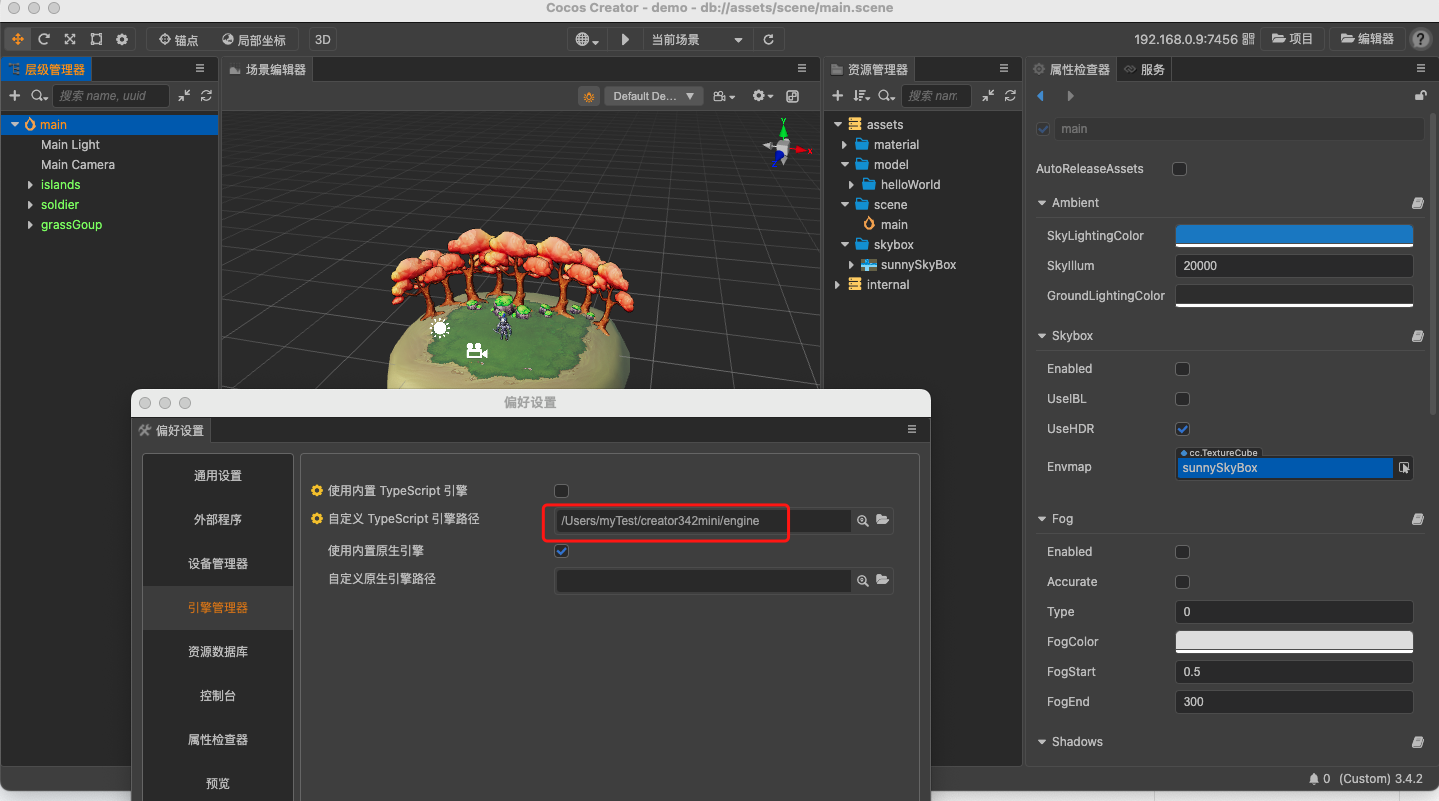The image size is (1439, 801).
Task: Open the FogColor color swatch
Action: pos(1294,642)
